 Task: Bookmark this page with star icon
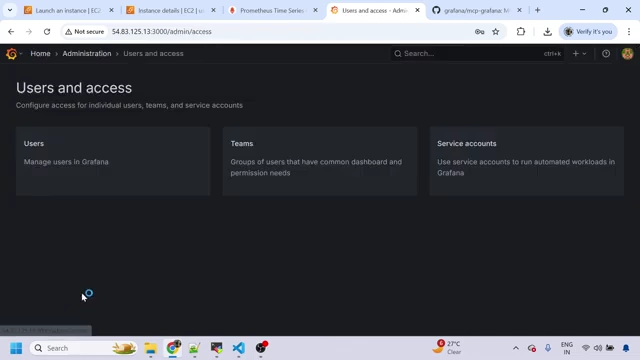click(x=496, y=31)
